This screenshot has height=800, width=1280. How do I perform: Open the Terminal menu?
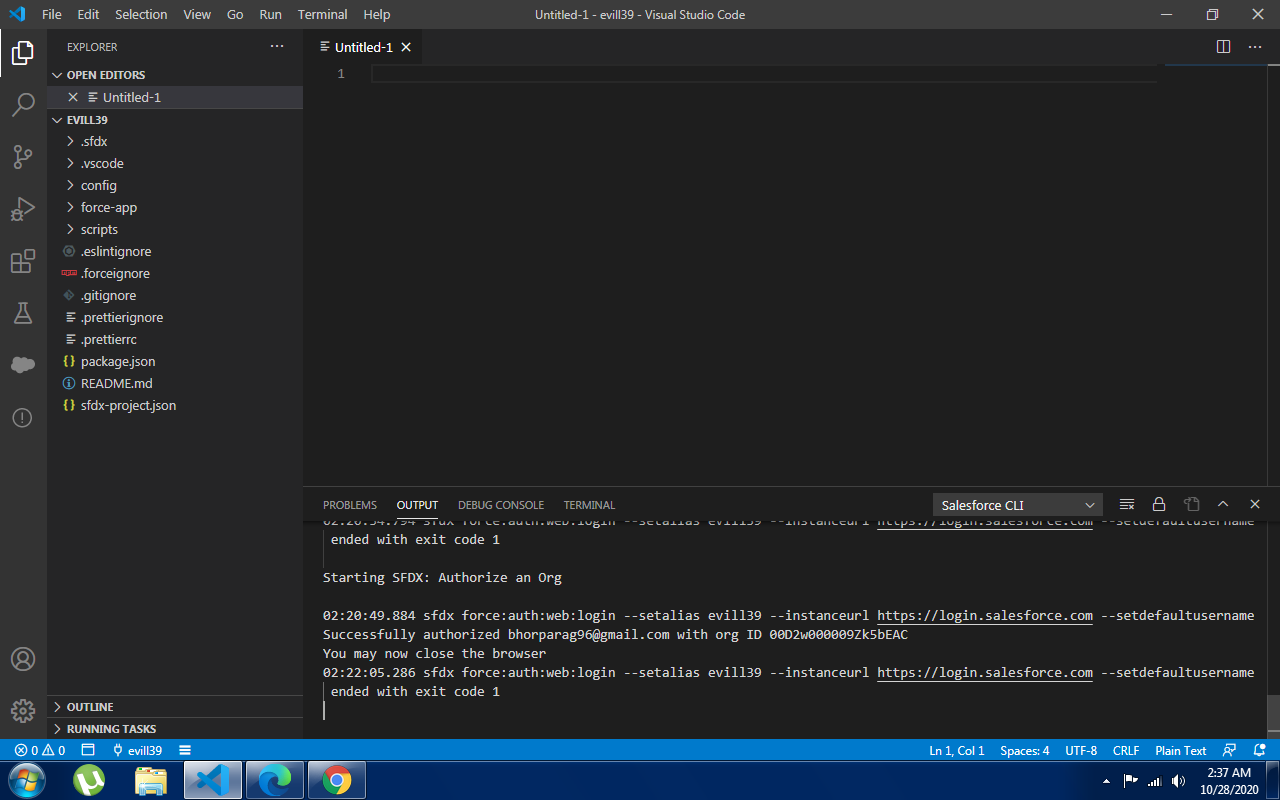(x=322, y=14)
